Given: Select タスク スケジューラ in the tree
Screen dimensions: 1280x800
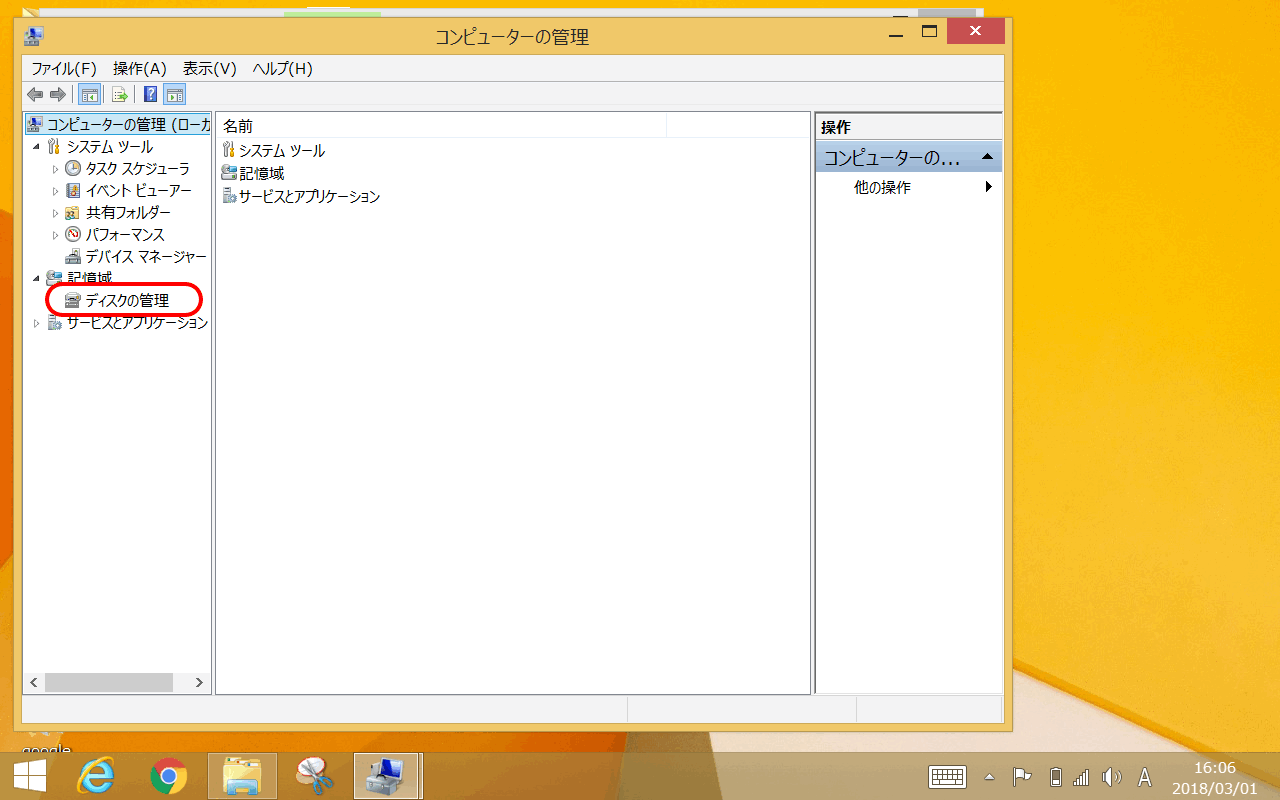Looking at the screenshot, I should [x=137, y=168].
